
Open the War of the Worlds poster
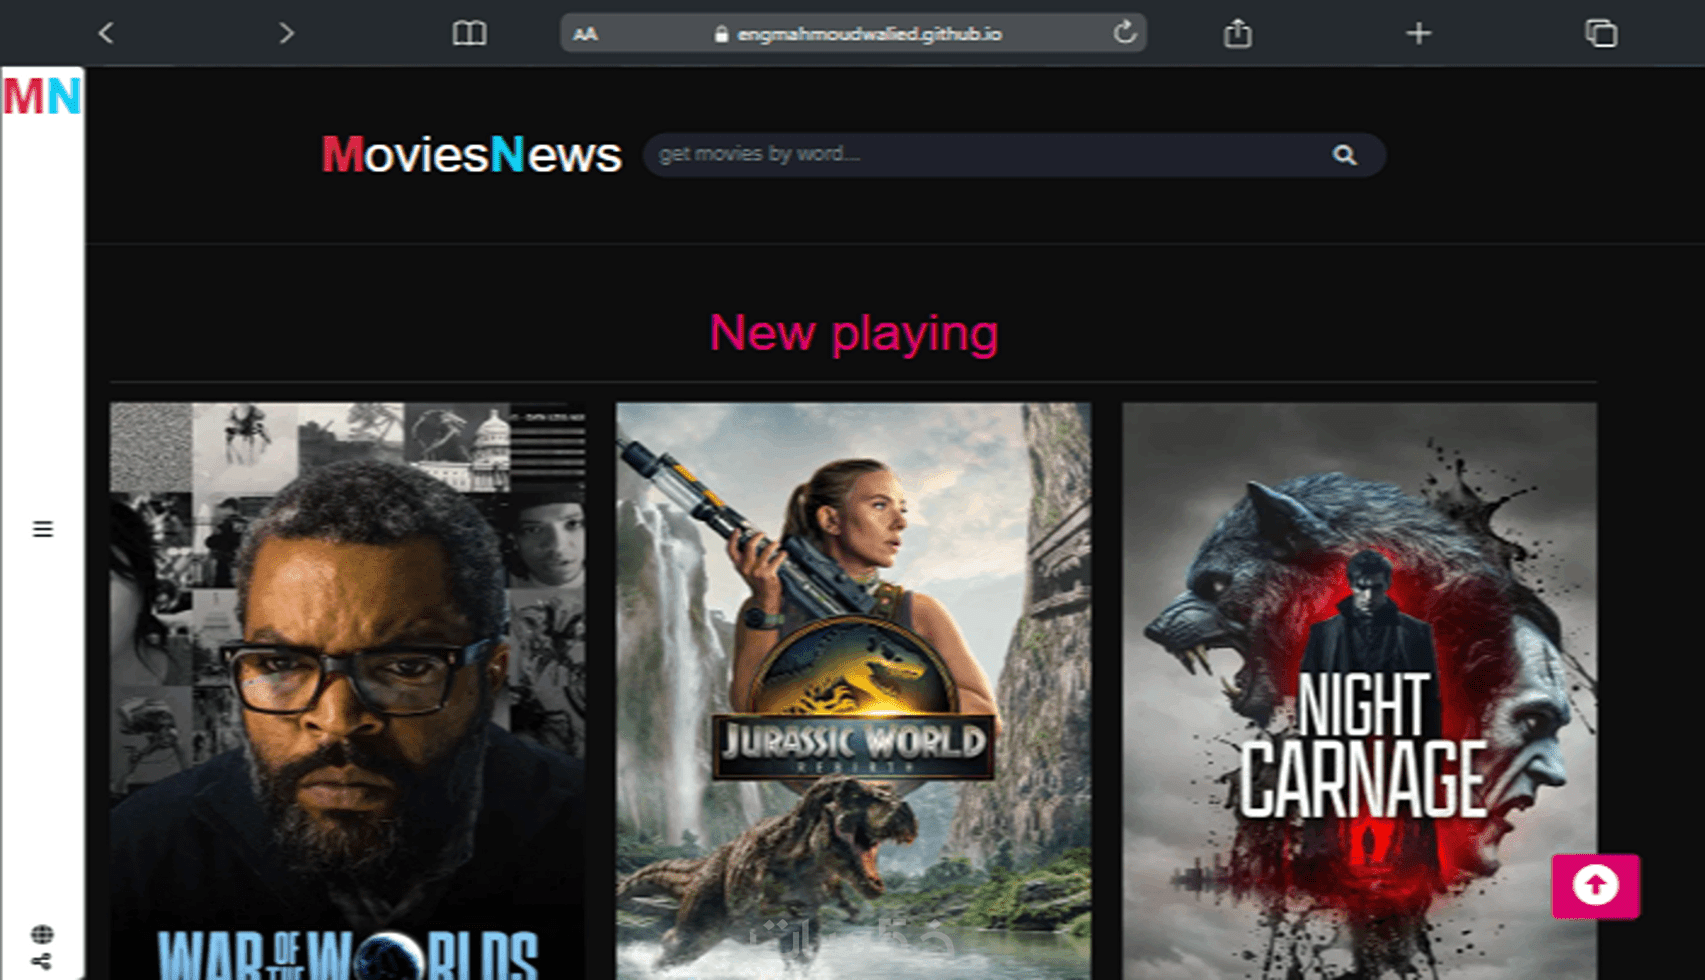pyautogui.click(x=347, y=691)
